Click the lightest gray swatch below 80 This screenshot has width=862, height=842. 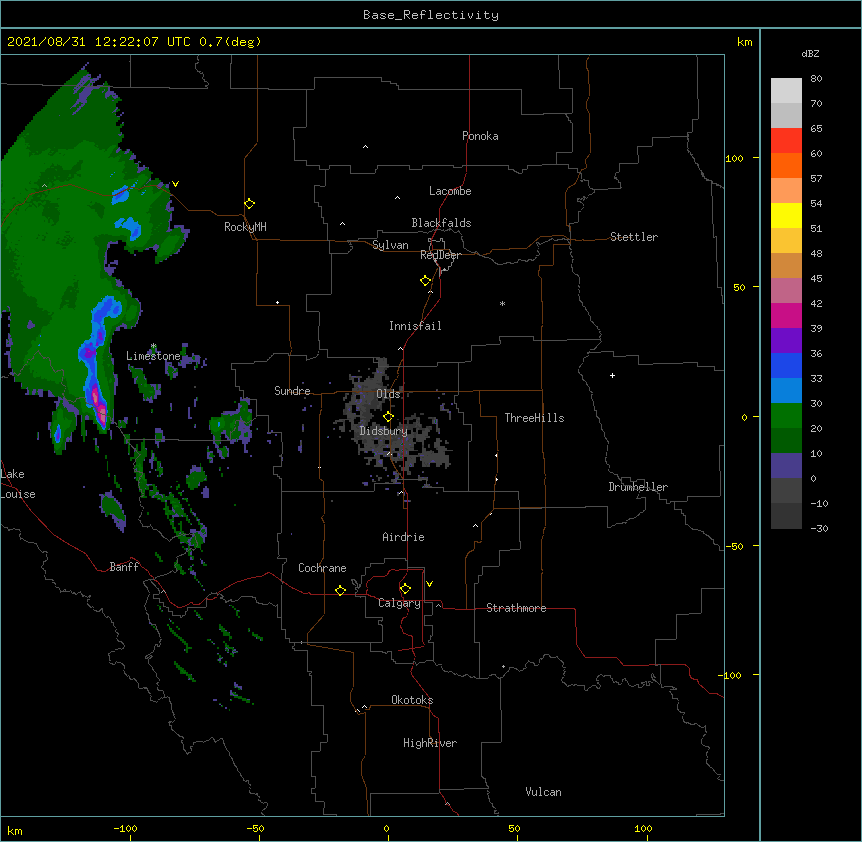(x=786, y=91)
